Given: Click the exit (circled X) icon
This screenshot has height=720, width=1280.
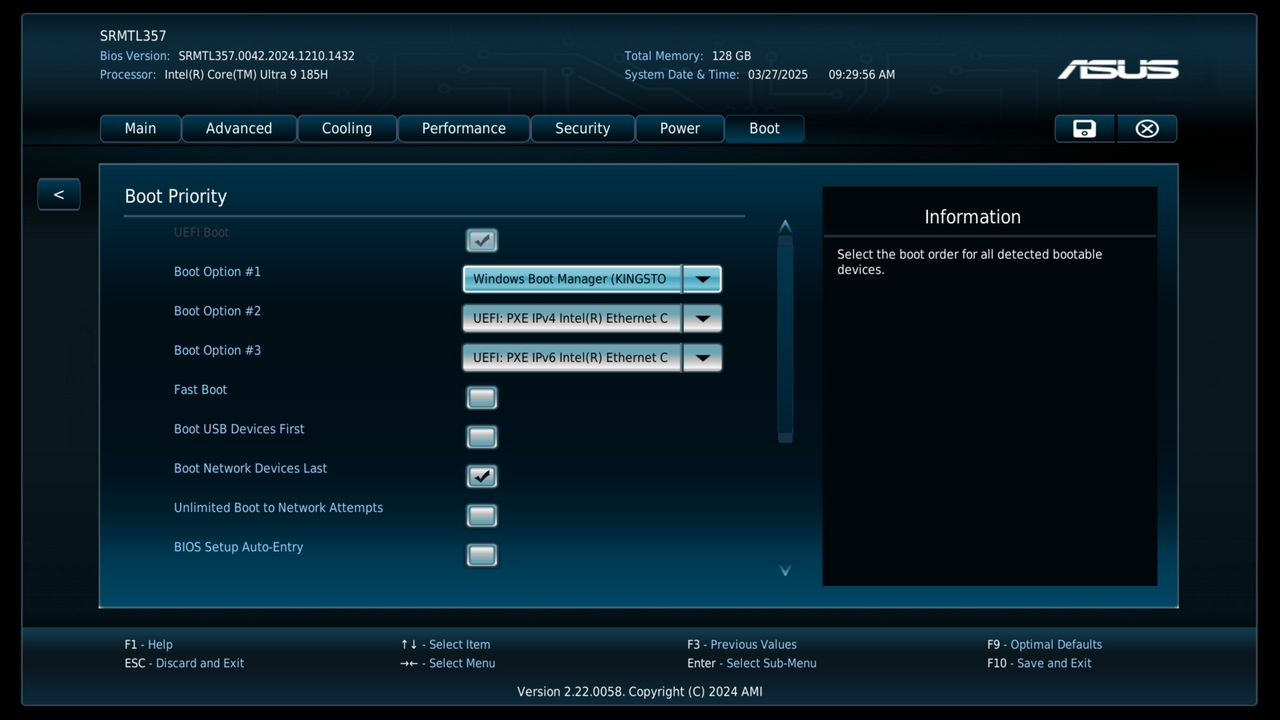Looking at the screenshot, I should coord(1147,129).
